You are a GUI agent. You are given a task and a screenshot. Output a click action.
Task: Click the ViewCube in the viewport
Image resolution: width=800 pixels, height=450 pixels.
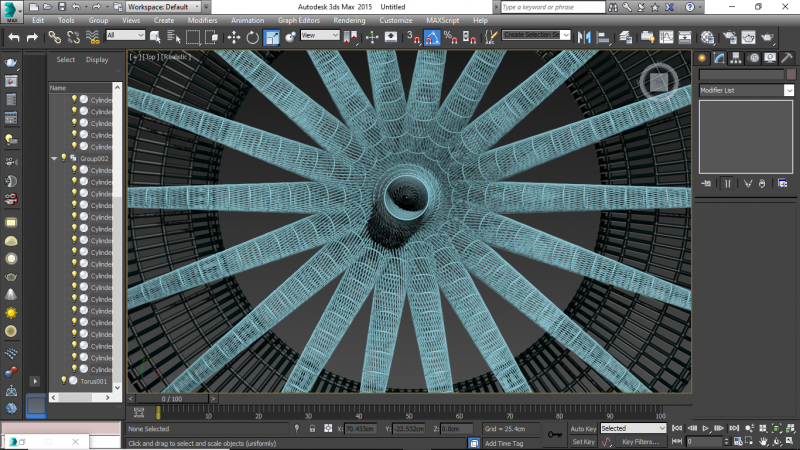click(x=659, y=82)
